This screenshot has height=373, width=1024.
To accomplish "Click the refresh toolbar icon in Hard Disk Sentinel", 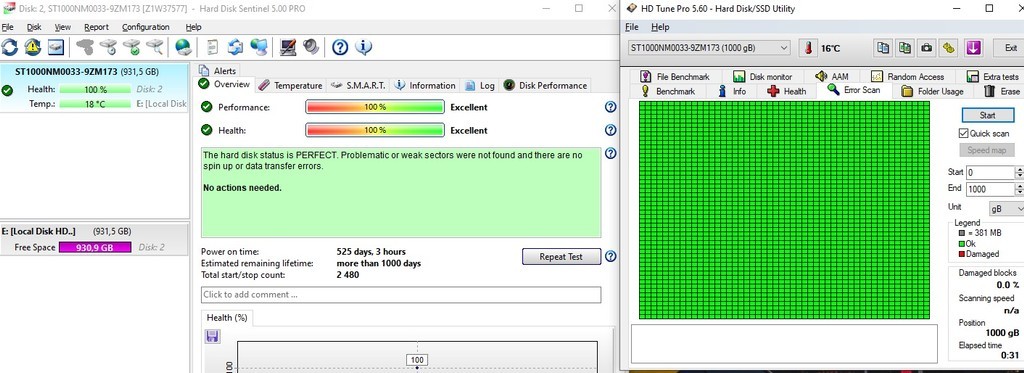I will (x=10, y=47).
